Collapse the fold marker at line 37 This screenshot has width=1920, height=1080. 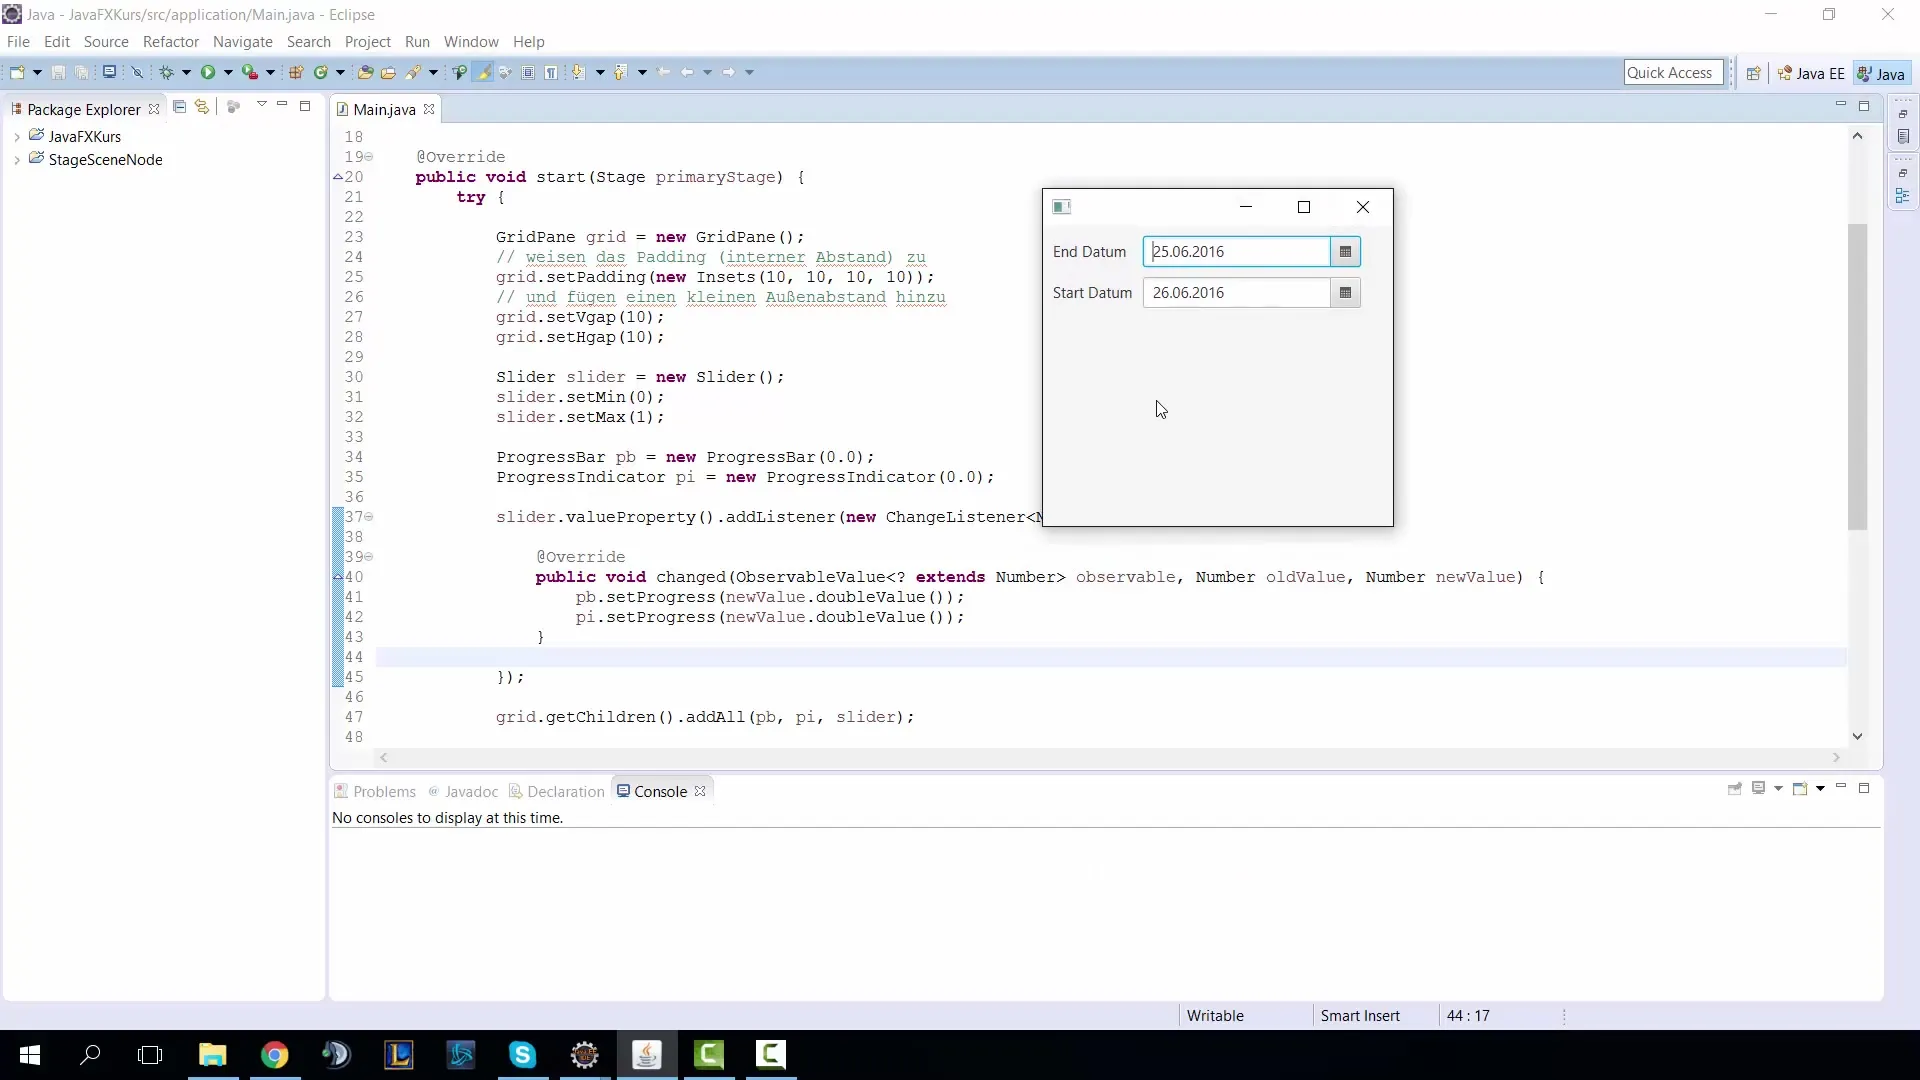click(x=369, y=517)
